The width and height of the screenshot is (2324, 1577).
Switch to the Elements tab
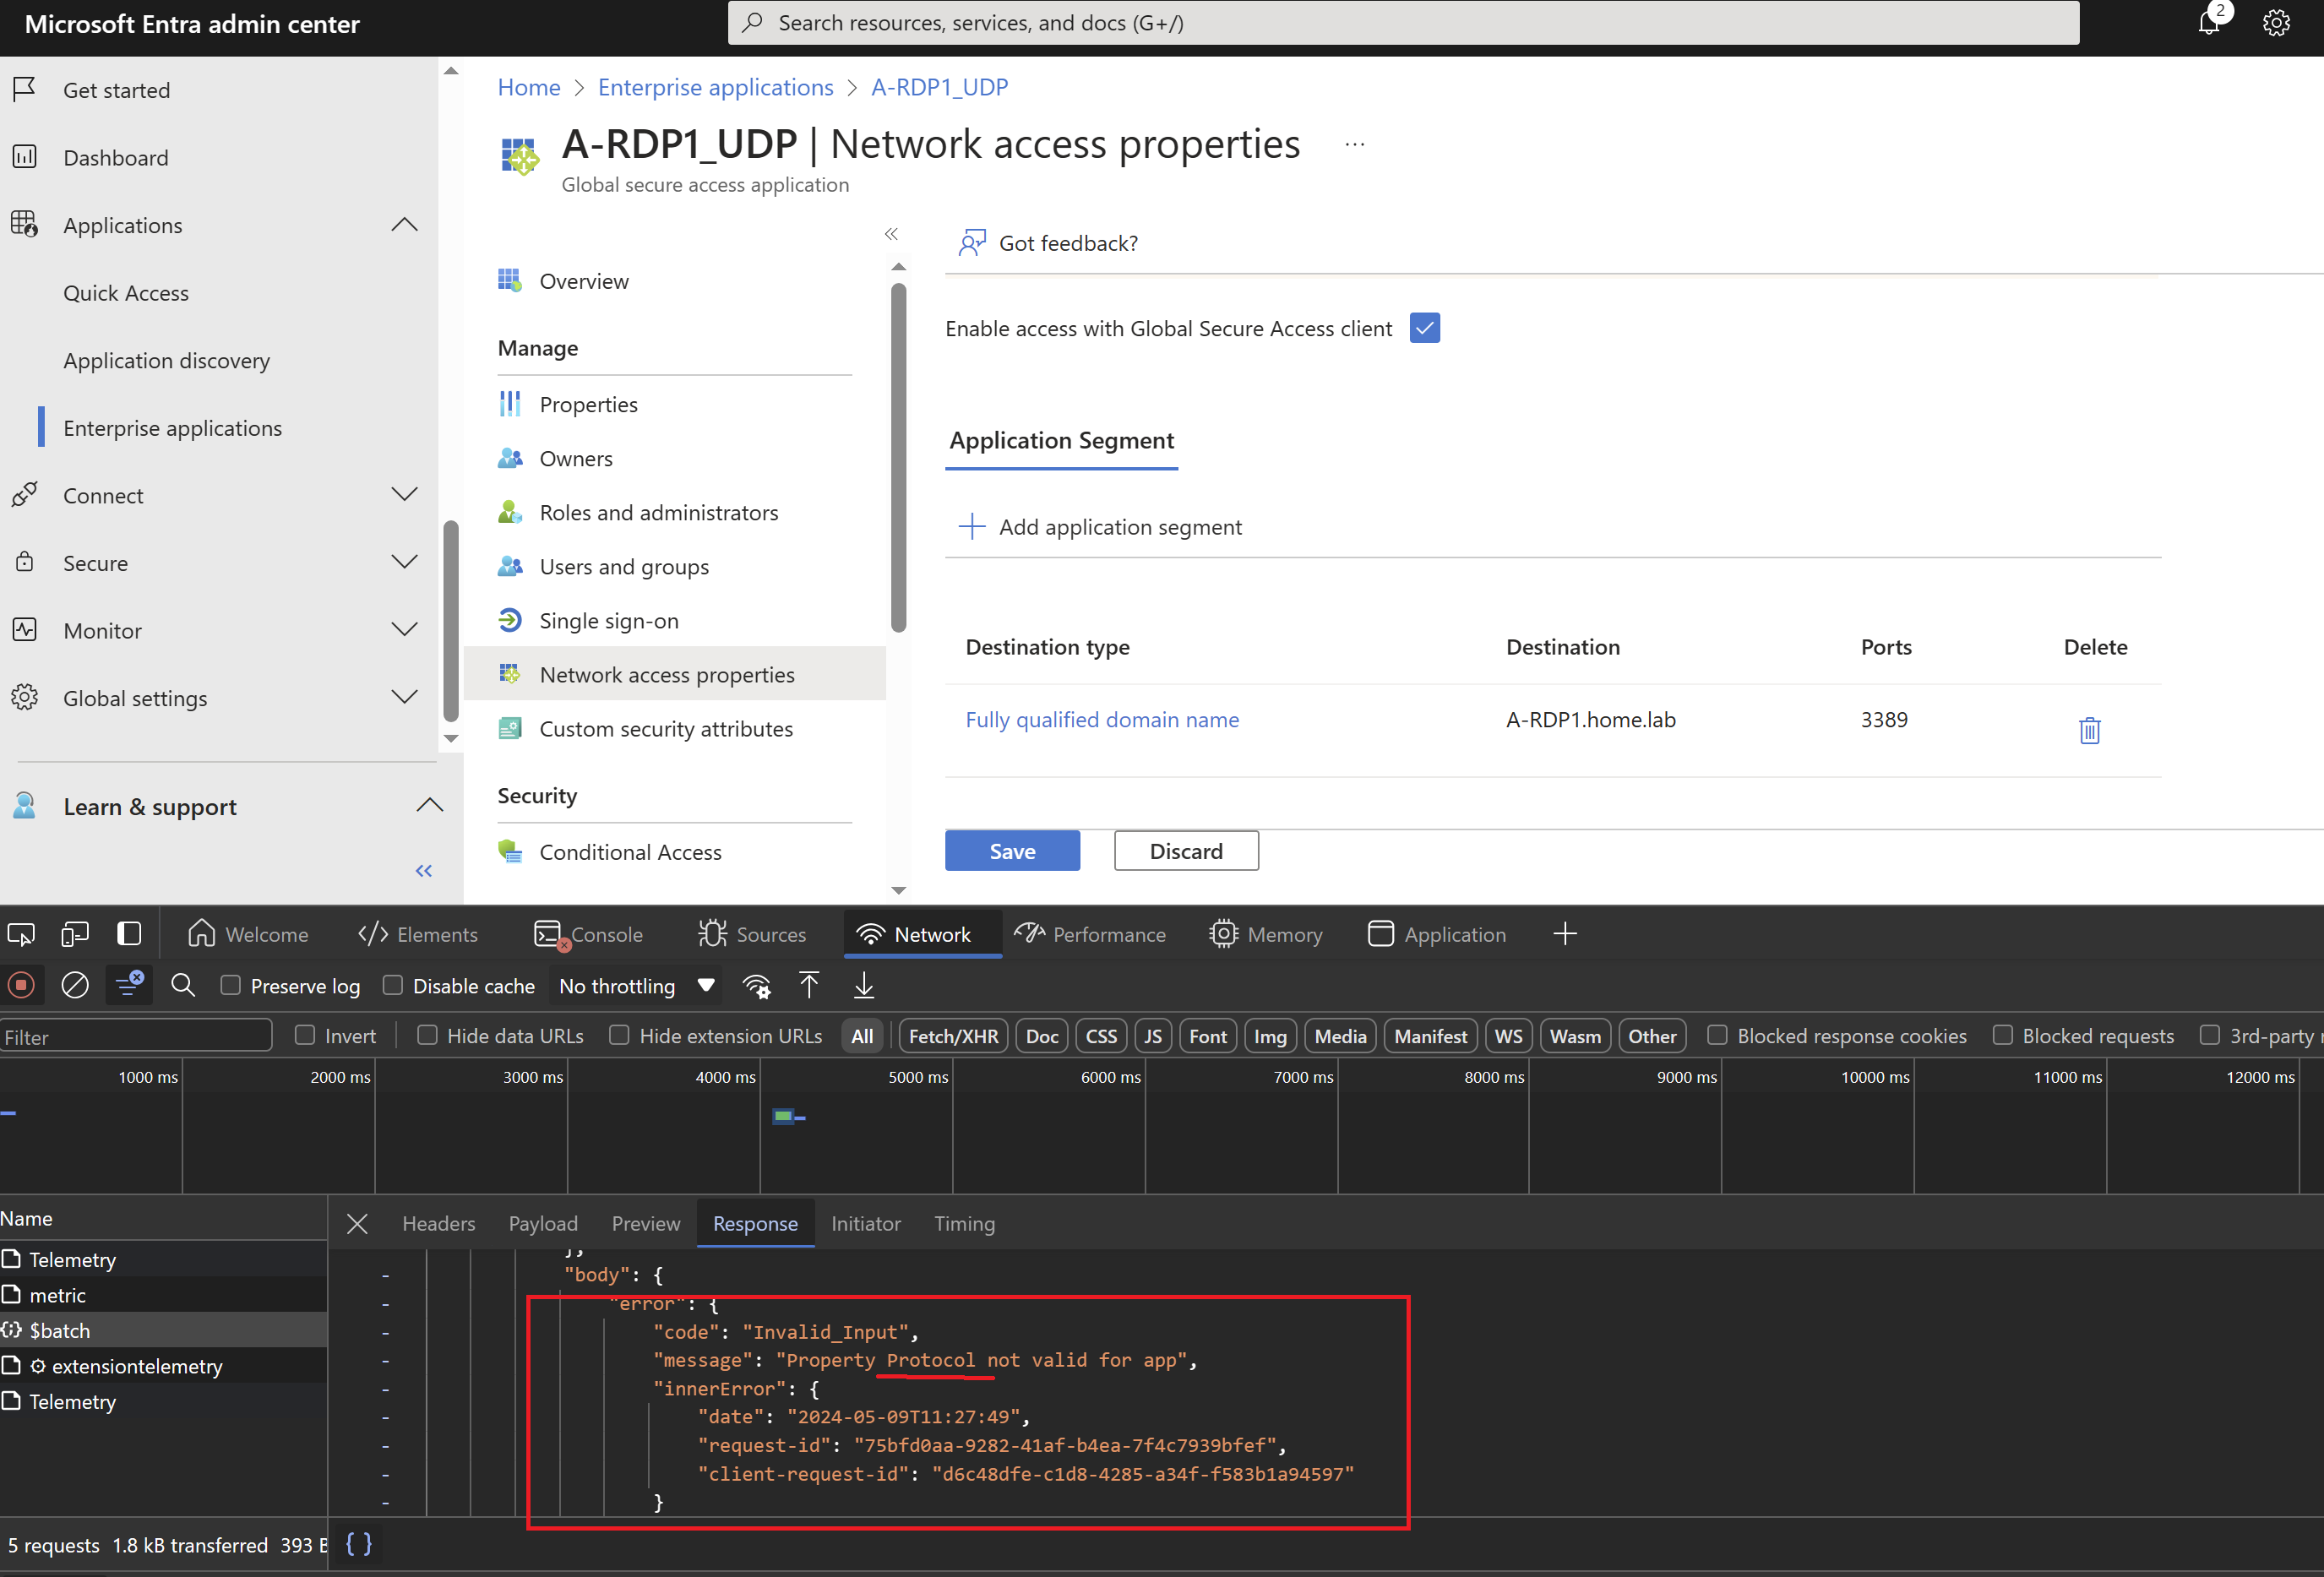(x=418, y=934)
